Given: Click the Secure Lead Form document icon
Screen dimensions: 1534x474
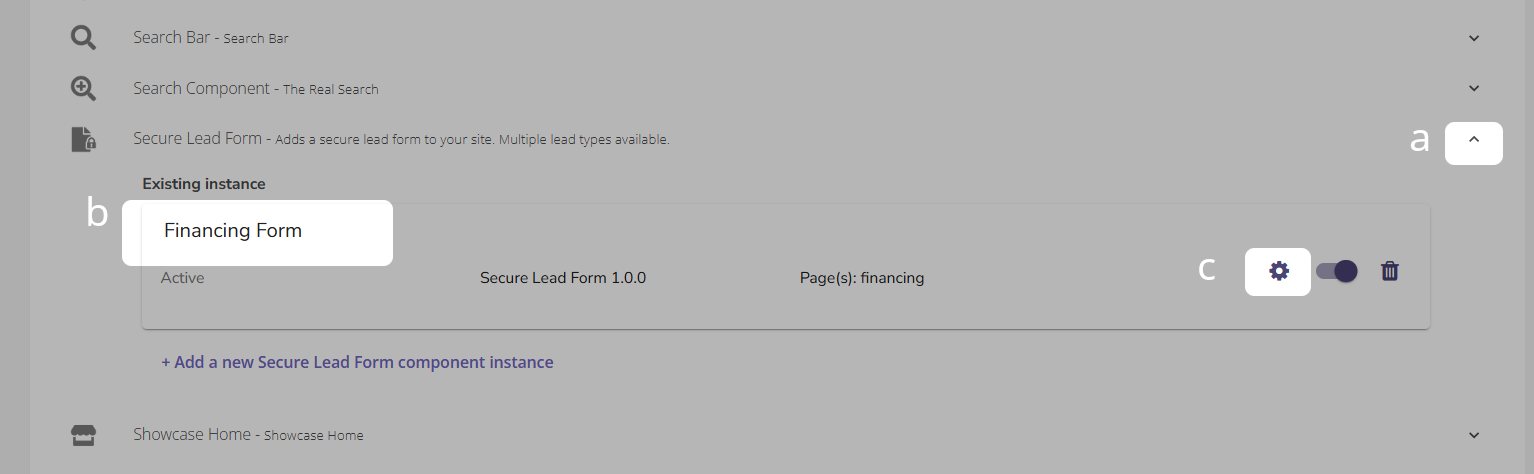Looking at the screenshot, I should click(83, 139).
